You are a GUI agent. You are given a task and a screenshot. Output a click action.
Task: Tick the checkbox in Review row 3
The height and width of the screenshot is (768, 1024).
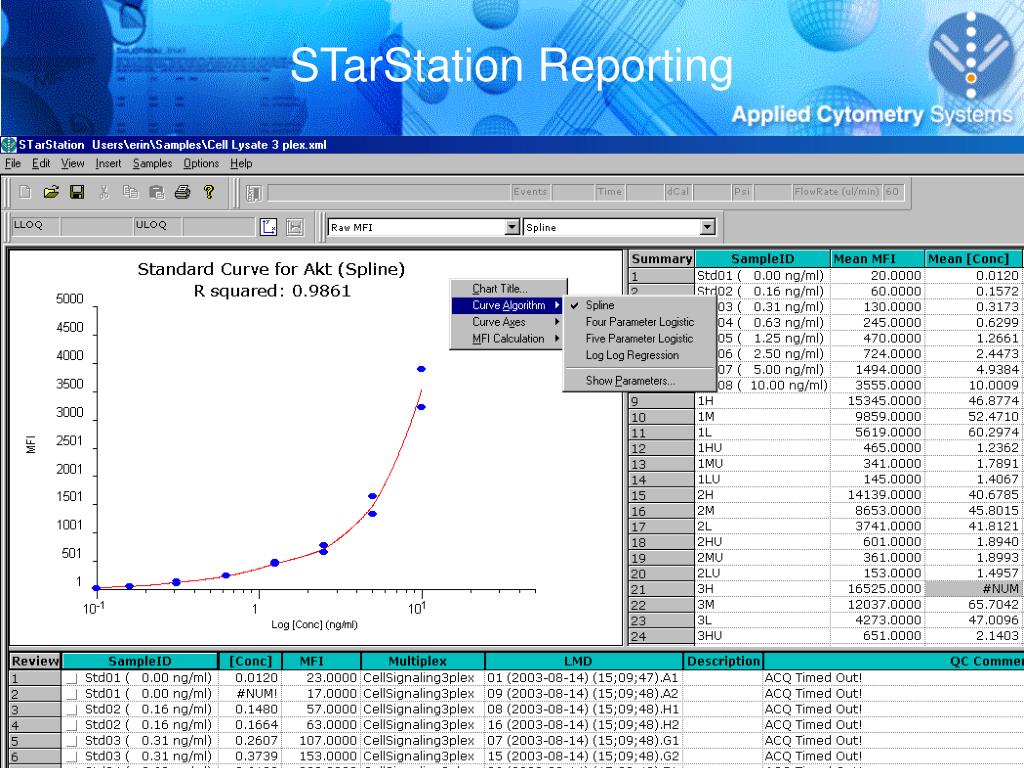(72, 711)
